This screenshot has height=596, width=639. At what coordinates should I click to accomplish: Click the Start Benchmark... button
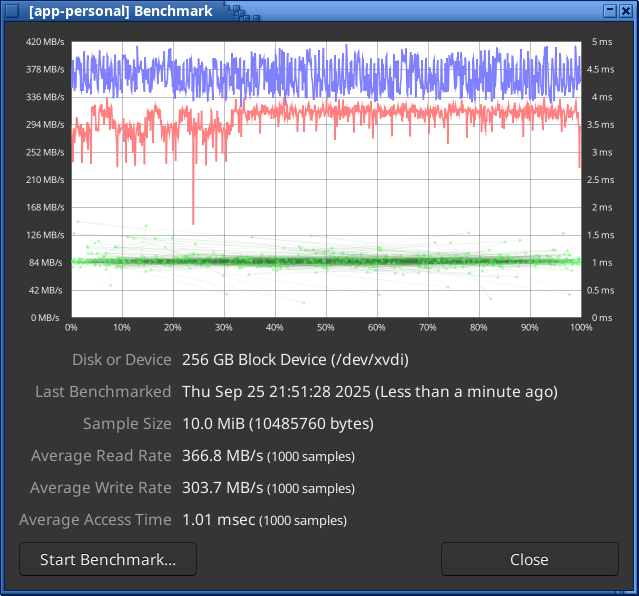[x=108, y=559]
